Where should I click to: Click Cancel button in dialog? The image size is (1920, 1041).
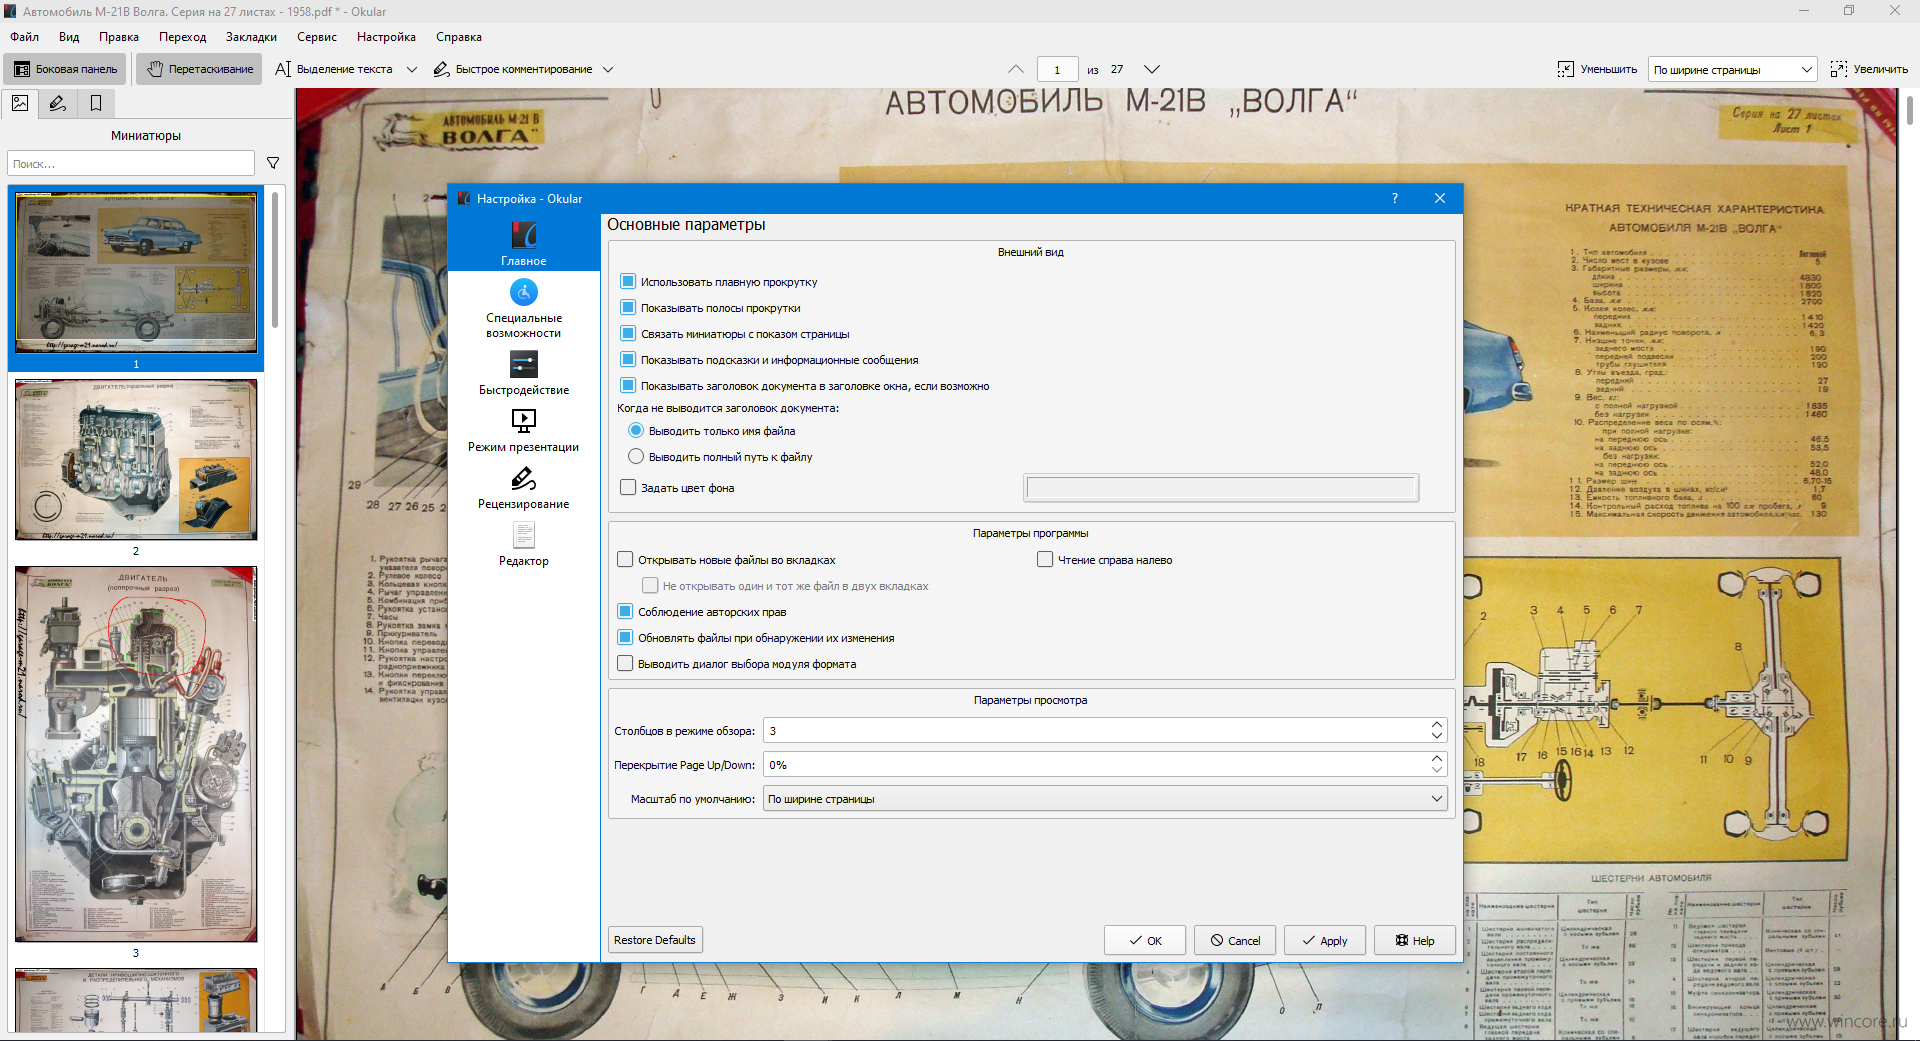pyautogui.click(x=1235, y=940)
